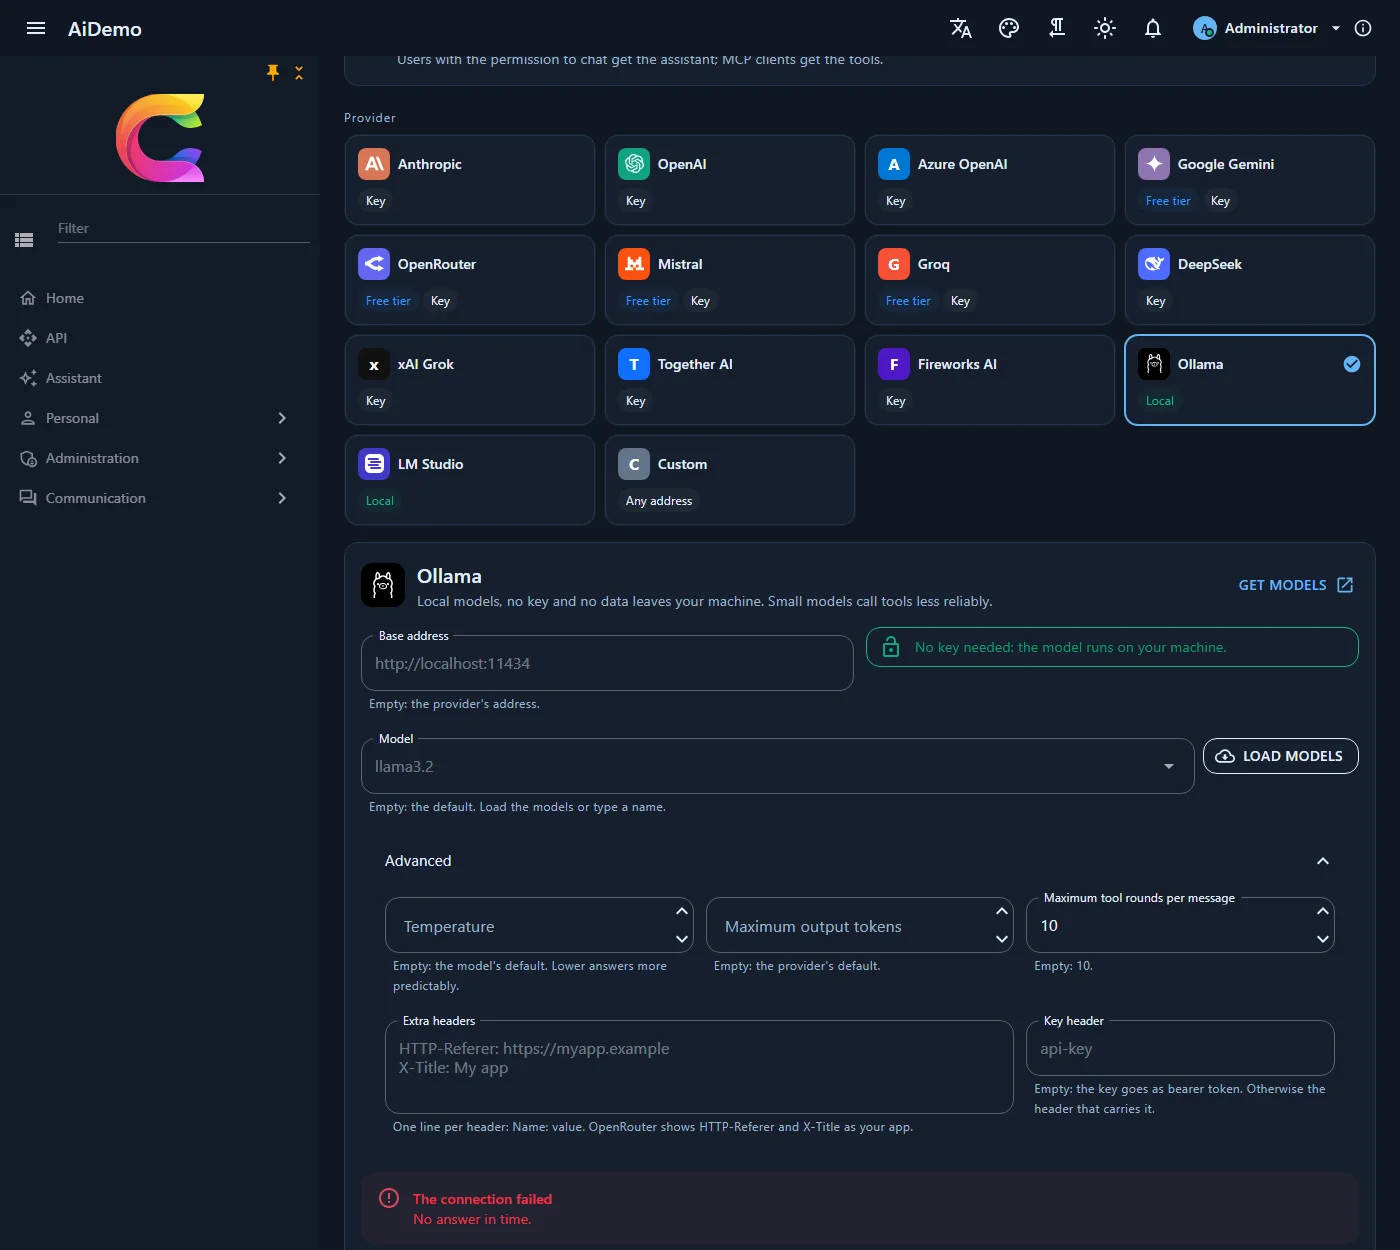Increase Temperature with up arrow
1400x1250 pixels.
click(682, 911)
